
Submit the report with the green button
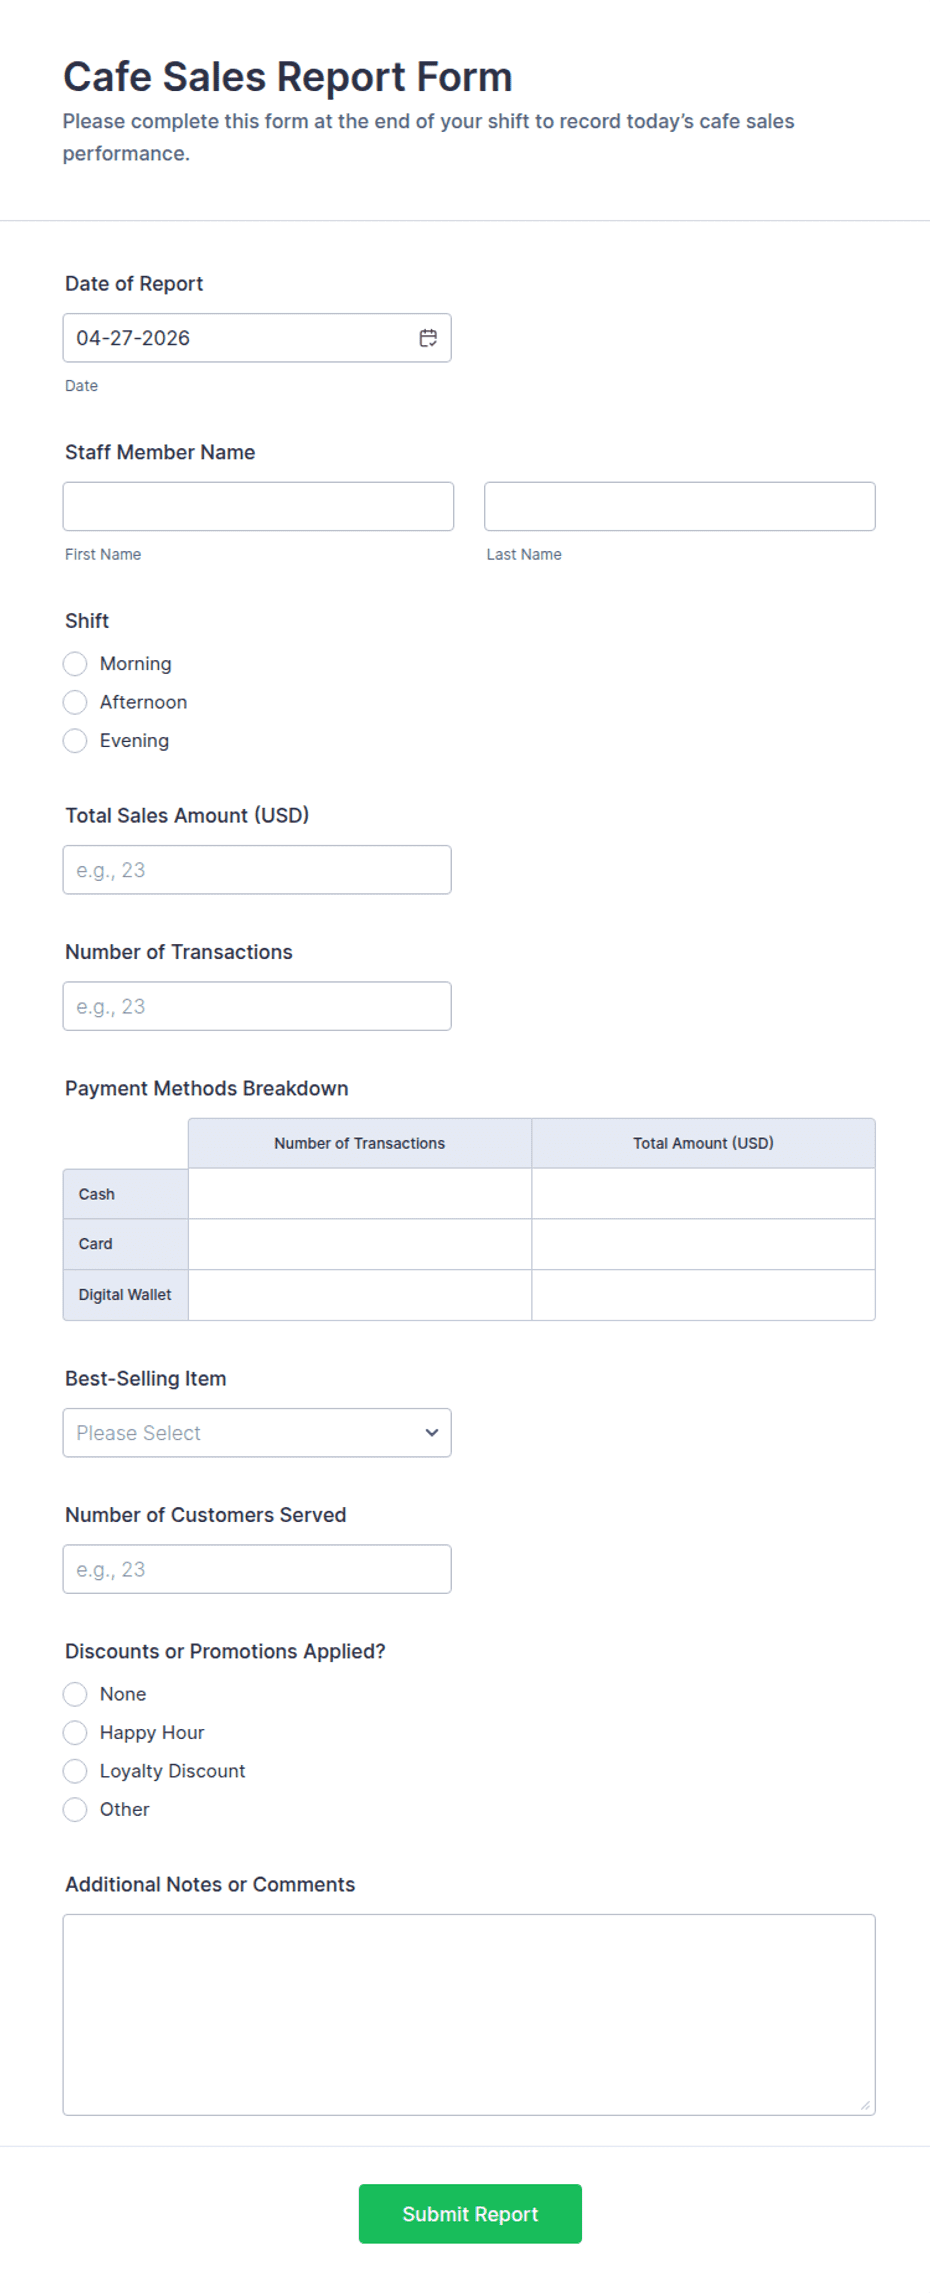pyautogui.click(x=470, y=2214)
